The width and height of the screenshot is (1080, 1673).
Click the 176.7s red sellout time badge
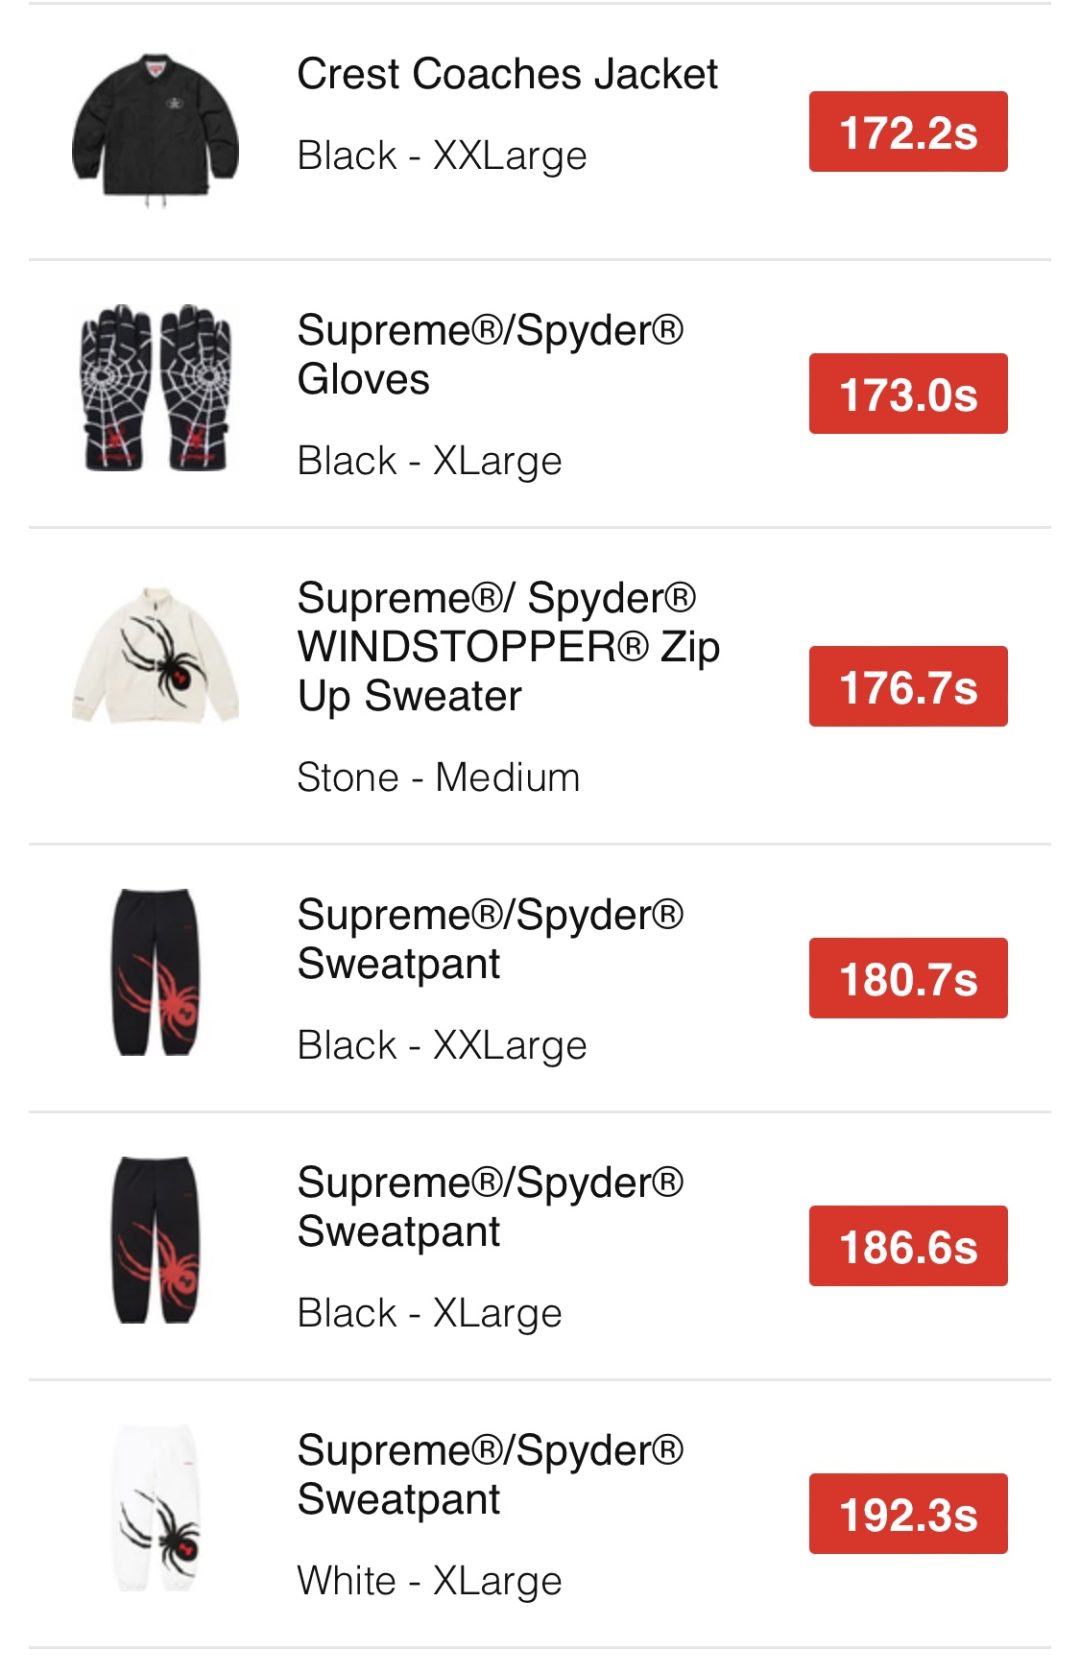[907, 687]
